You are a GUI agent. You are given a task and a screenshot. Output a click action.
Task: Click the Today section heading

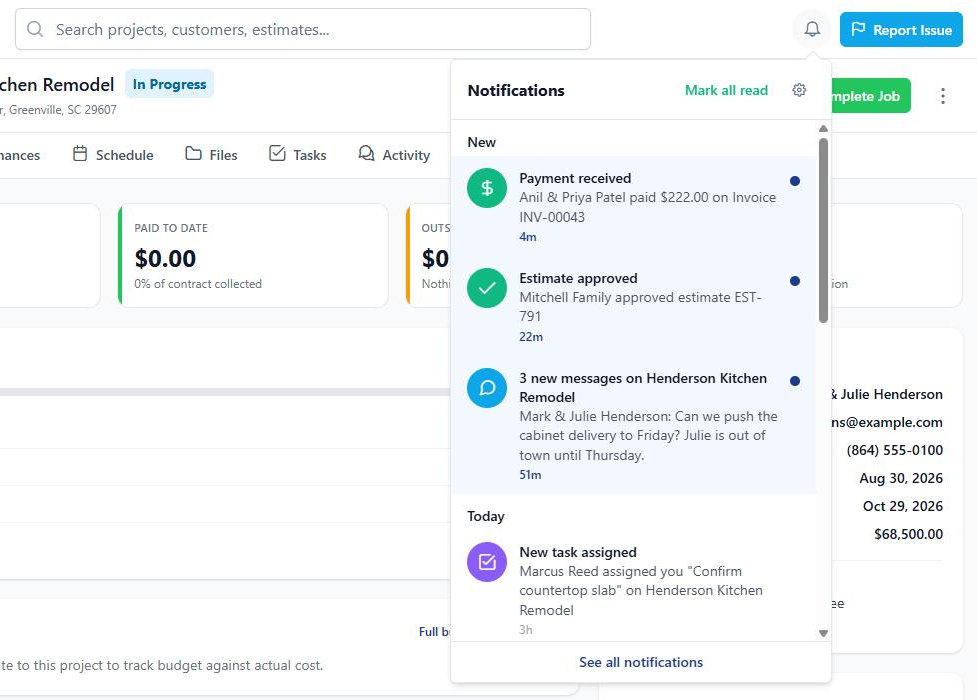click(x=485, y=516)
